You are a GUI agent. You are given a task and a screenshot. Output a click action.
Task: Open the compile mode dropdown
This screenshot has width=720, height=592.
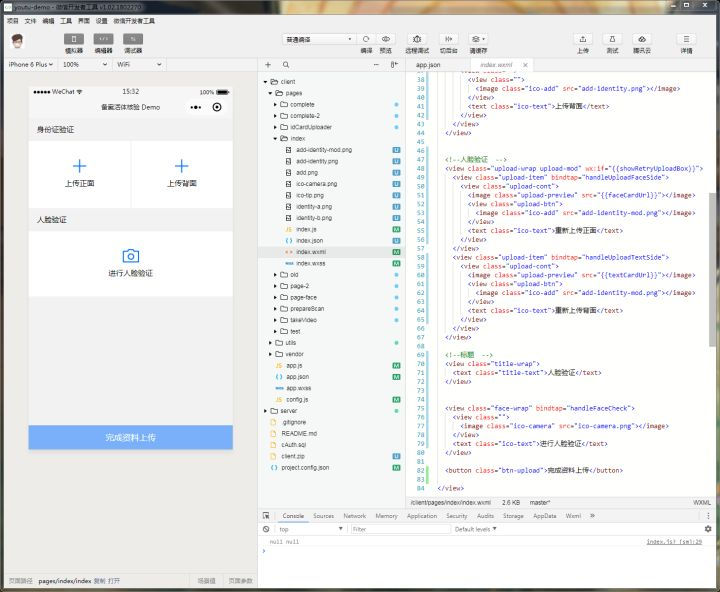318,39
